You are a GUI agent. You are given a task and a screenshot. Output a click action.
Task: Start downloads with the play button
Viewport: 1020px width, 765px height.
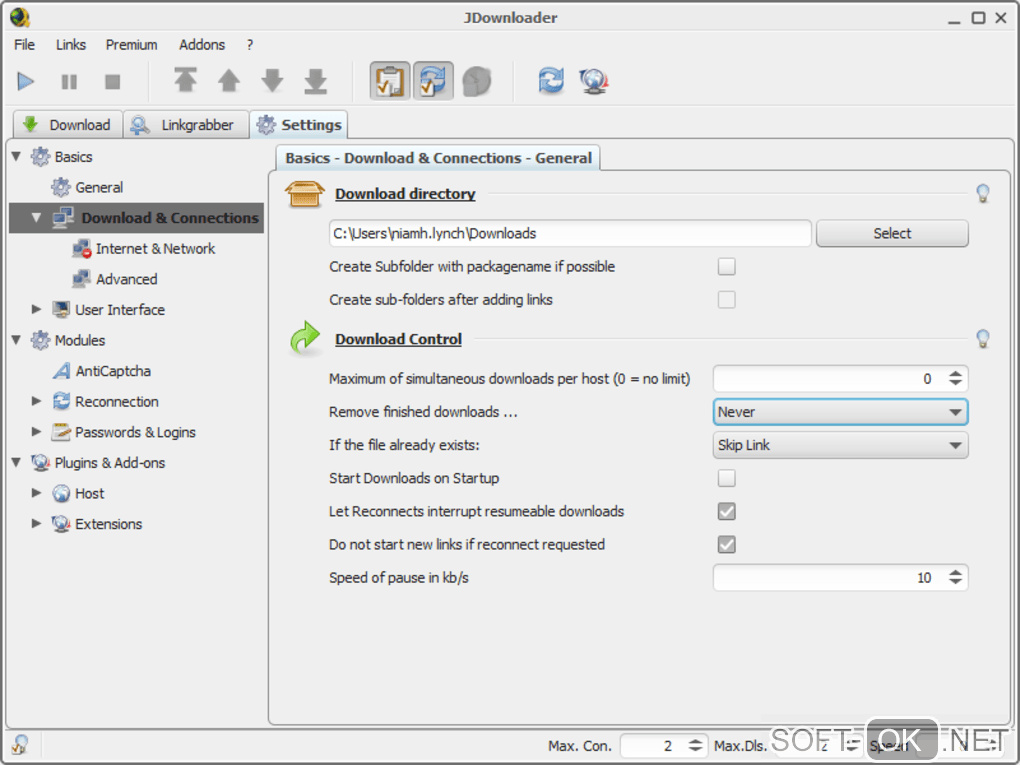(x=25, y=82)
